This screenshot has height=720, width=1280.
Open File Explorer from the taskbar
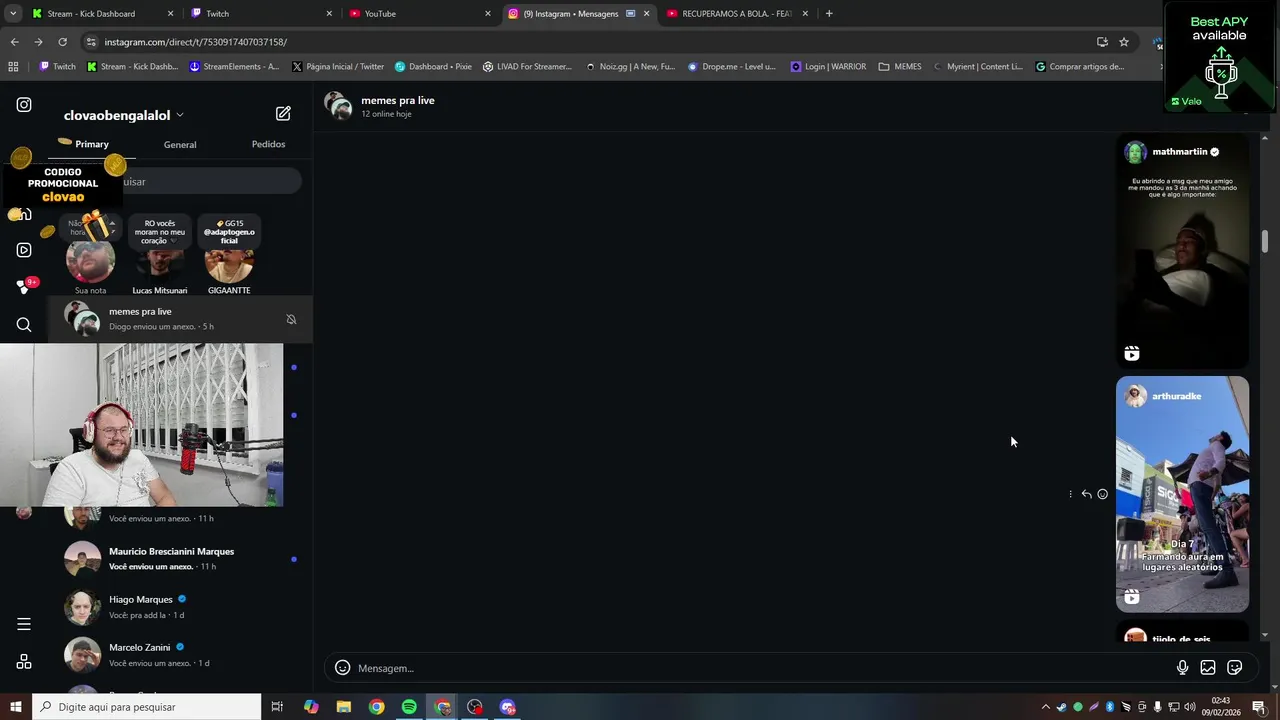click(344, 707)
